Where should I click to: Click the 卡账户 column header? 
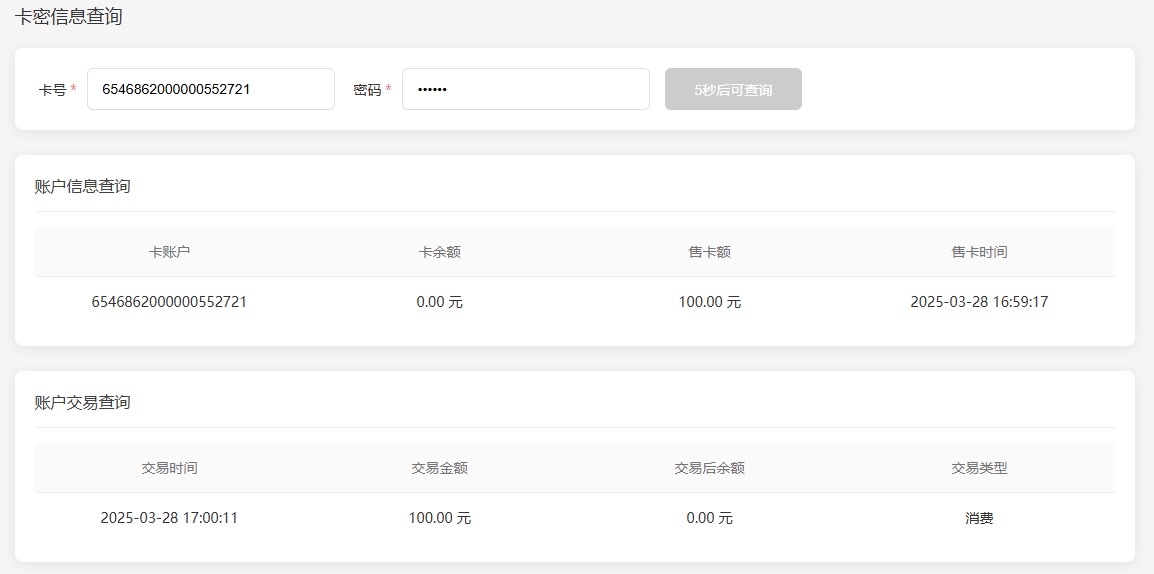[169, 252]
